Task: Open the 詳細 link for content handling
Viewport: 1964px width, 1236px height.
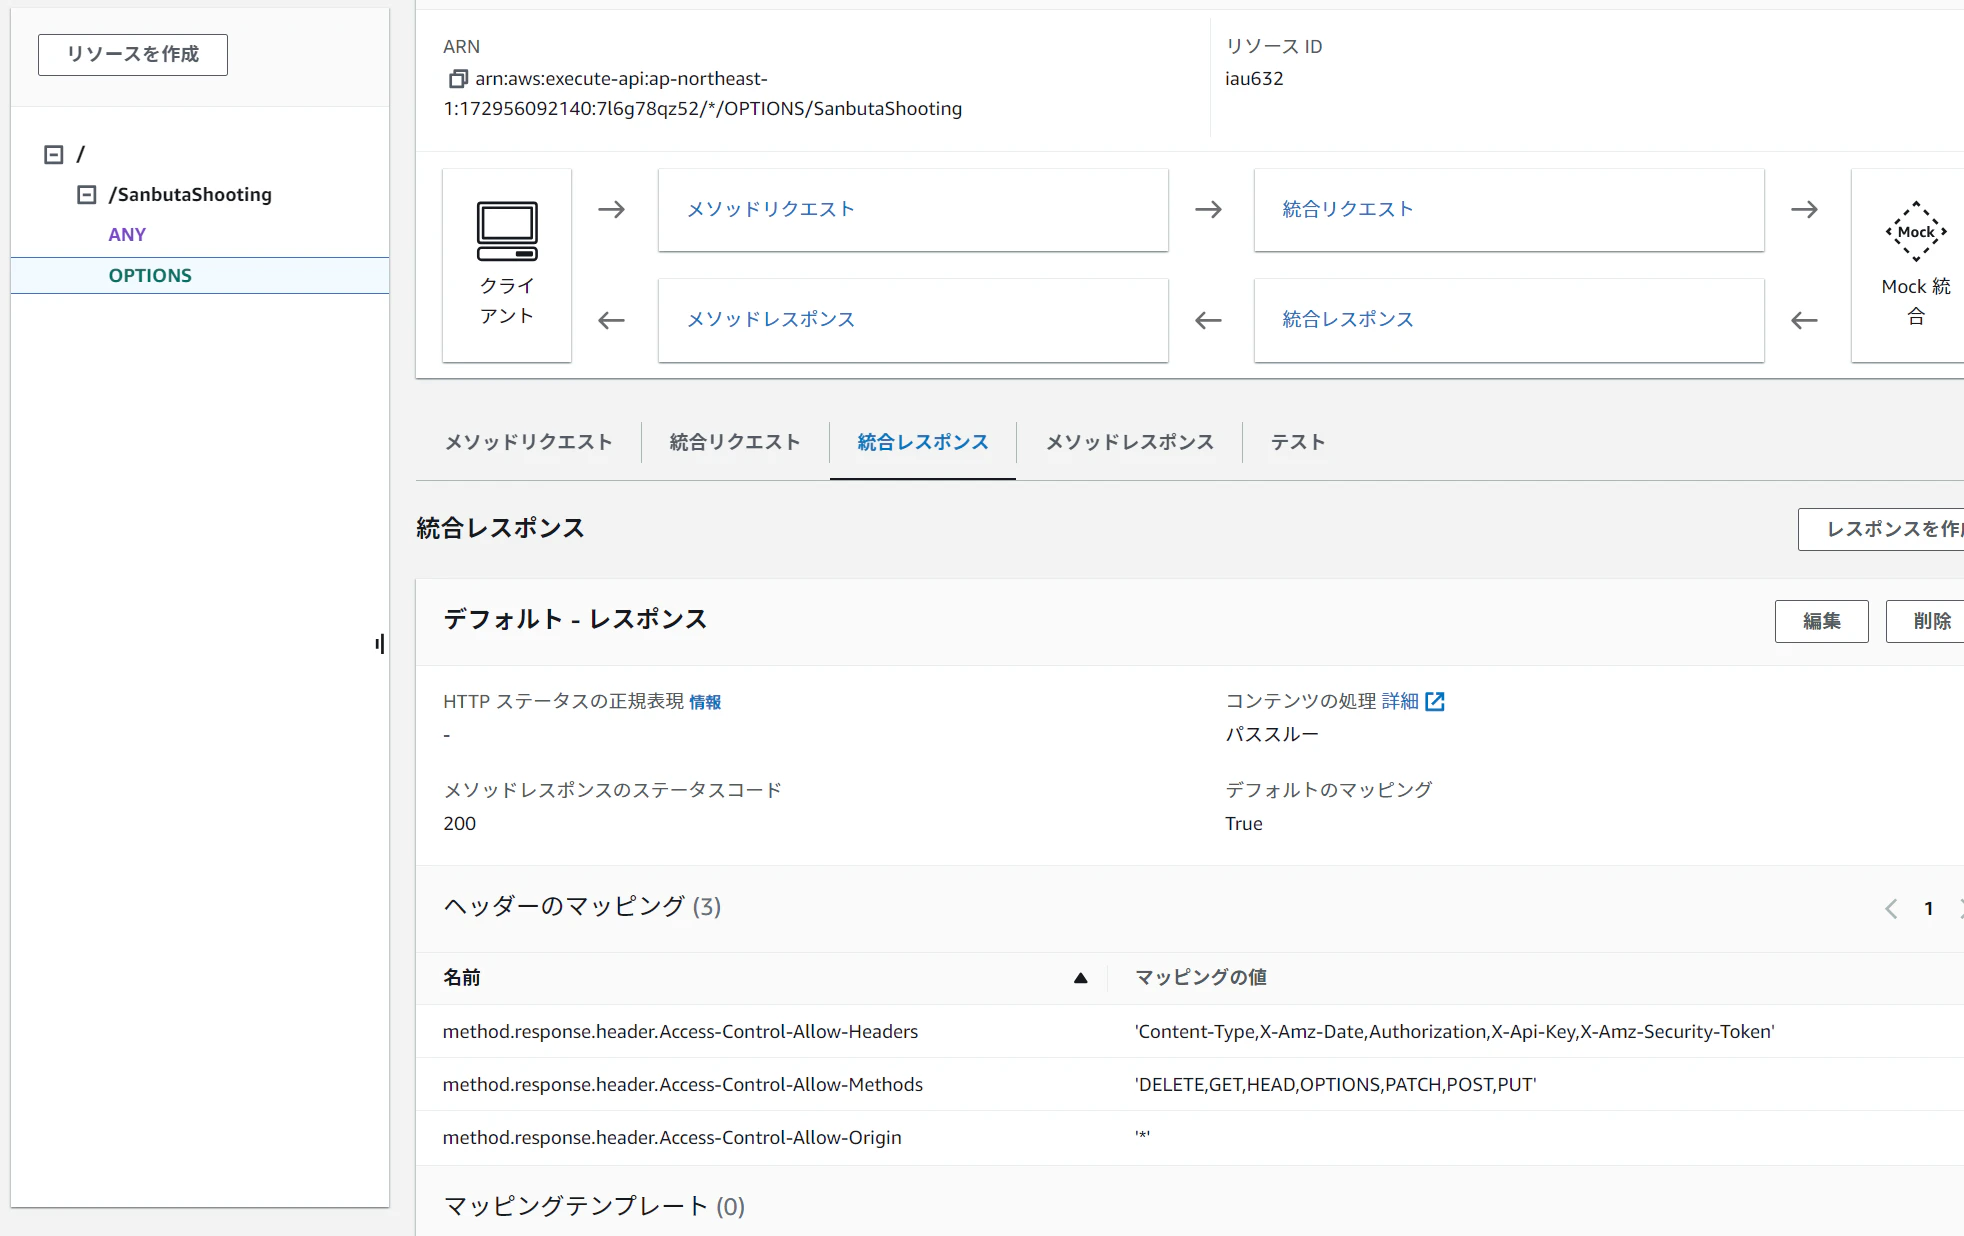Action: point(1400,701)
